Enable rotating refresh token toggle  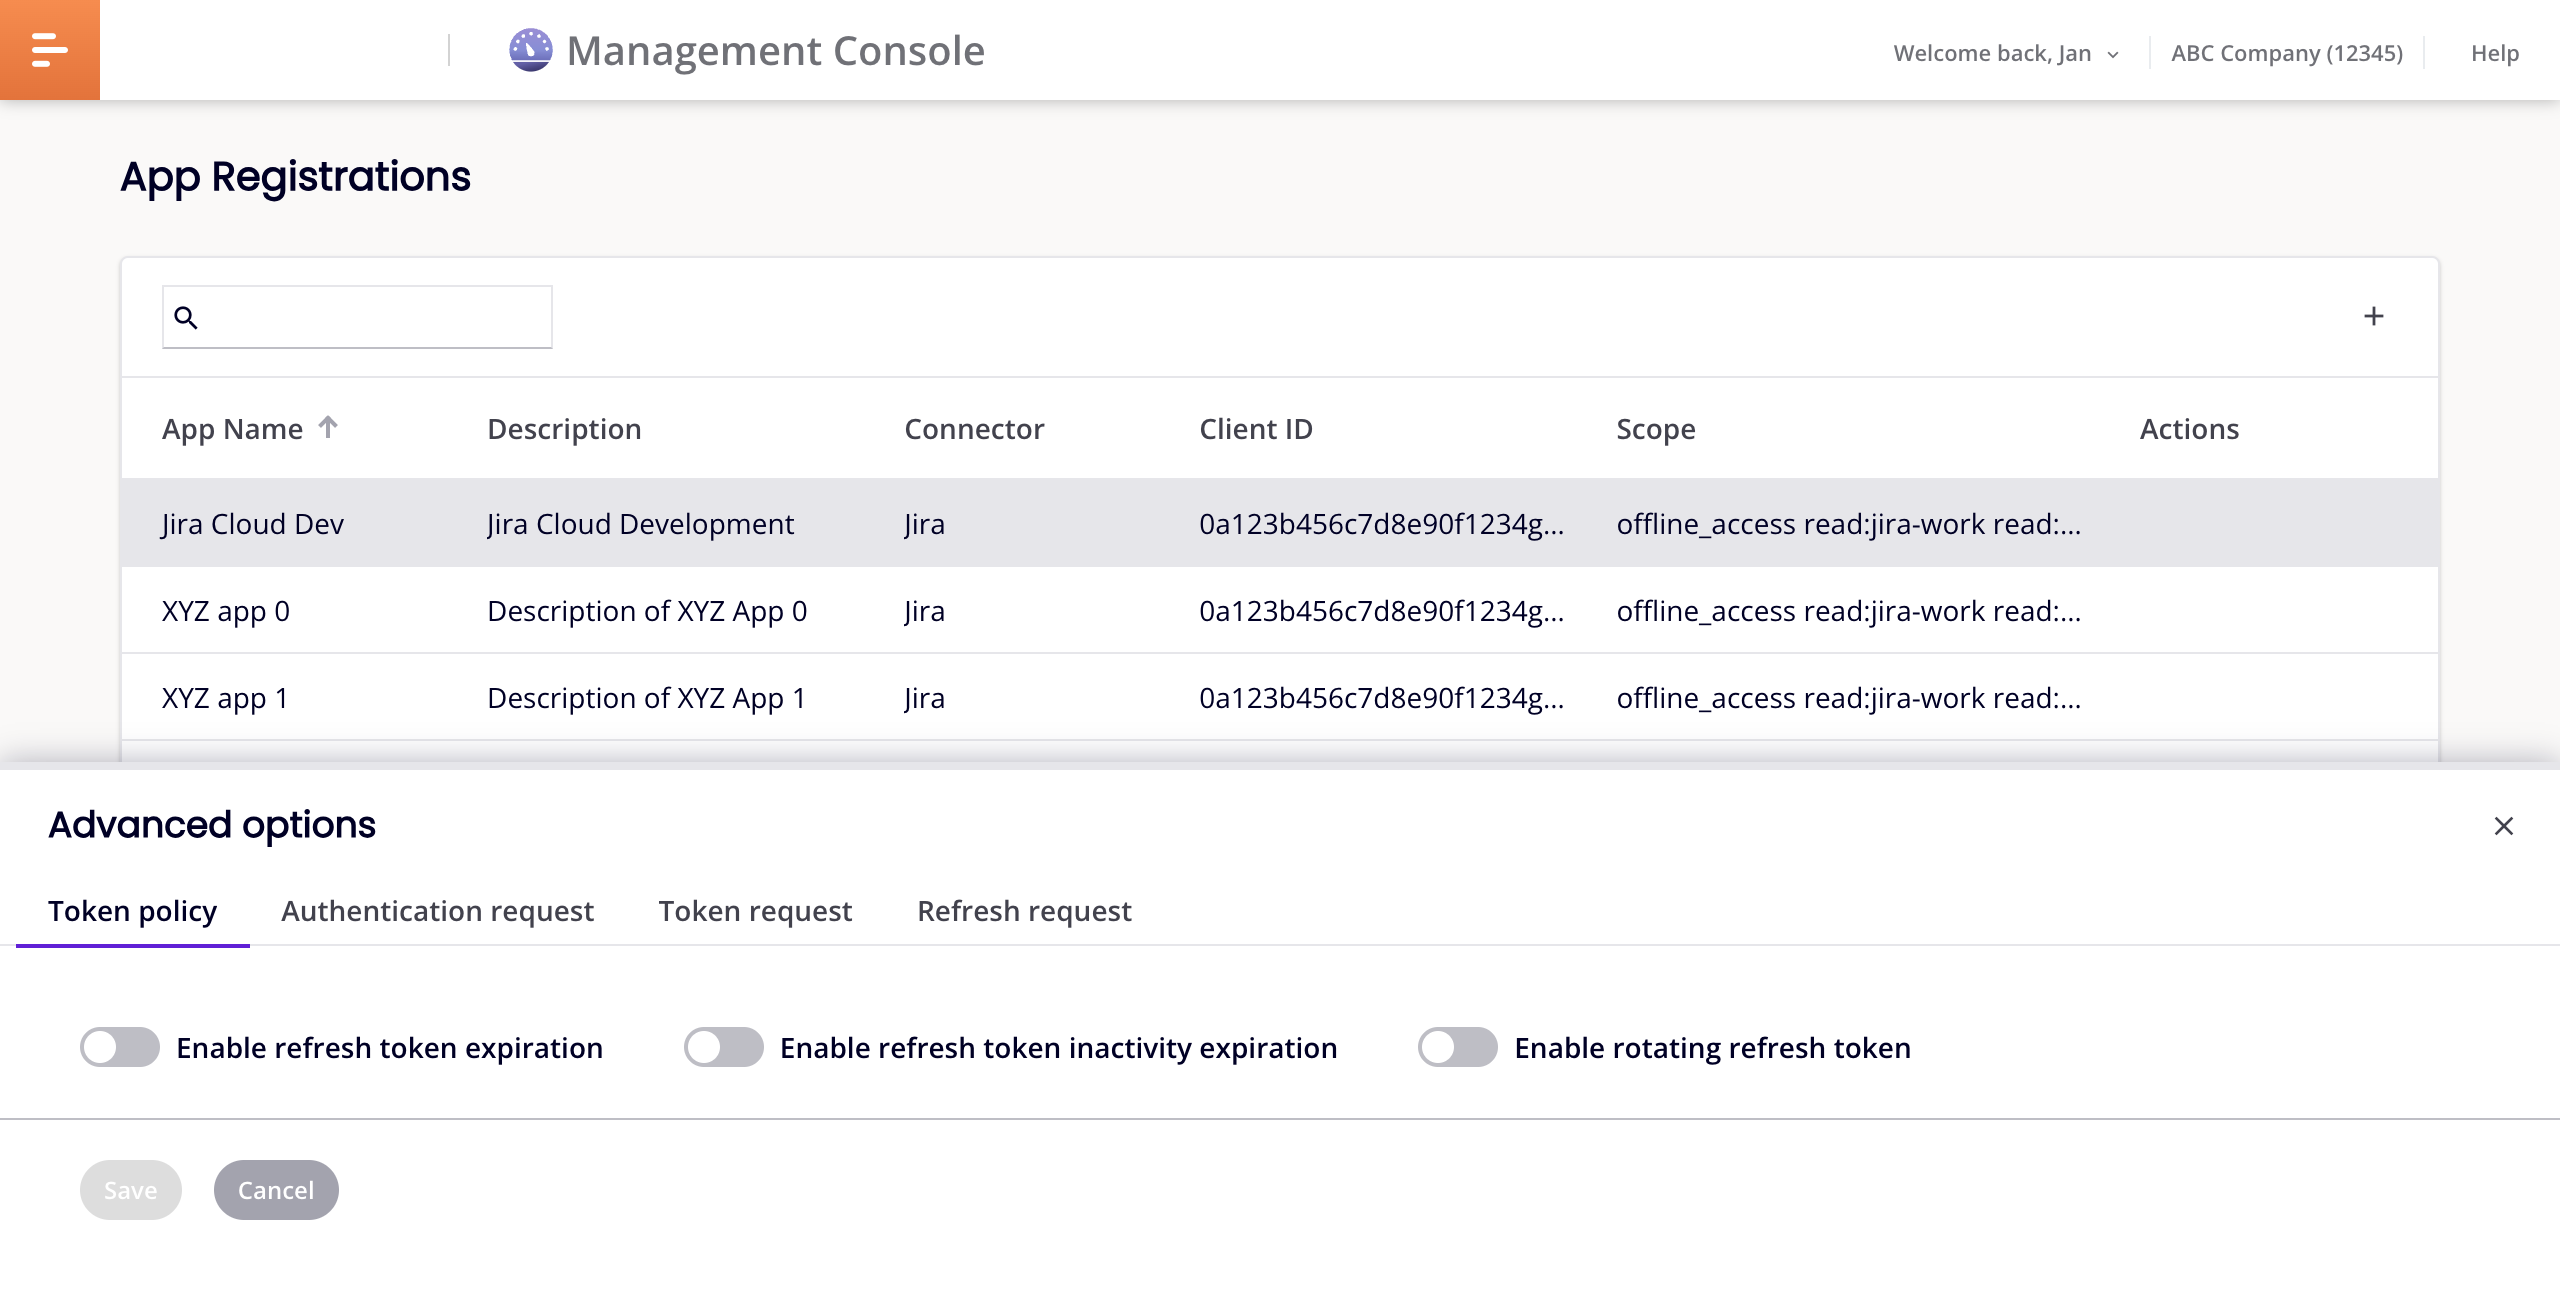tap(1457, 1046)
